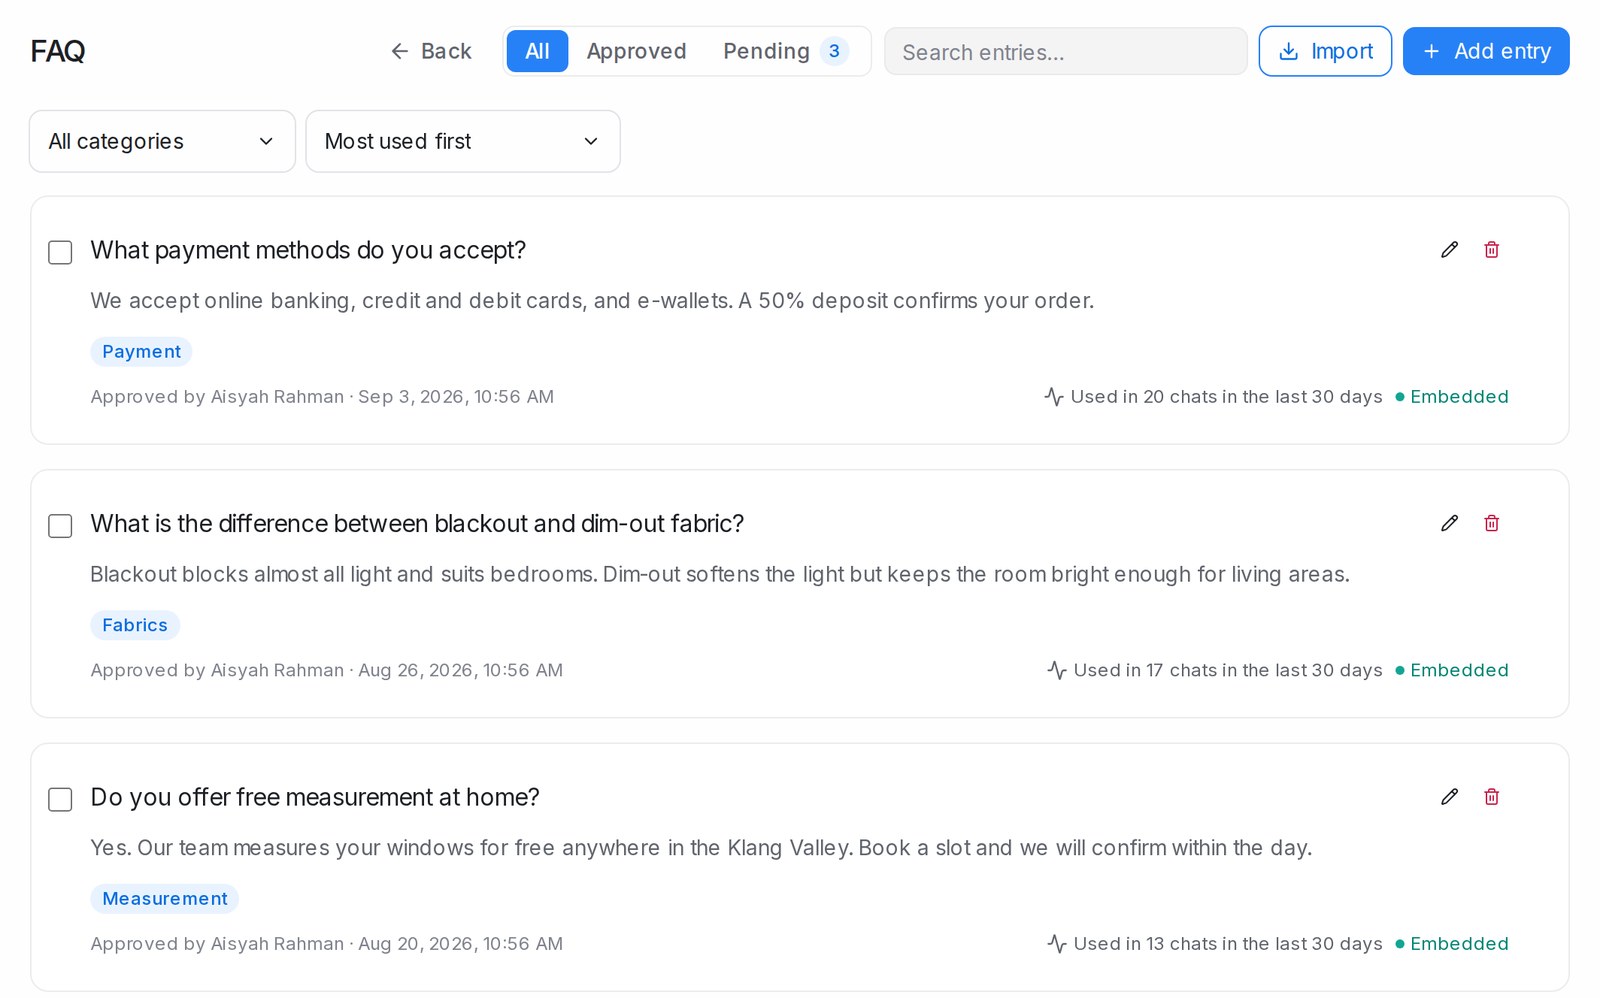
Task: Go Back using the arrow link
Action: click(430, 51)
